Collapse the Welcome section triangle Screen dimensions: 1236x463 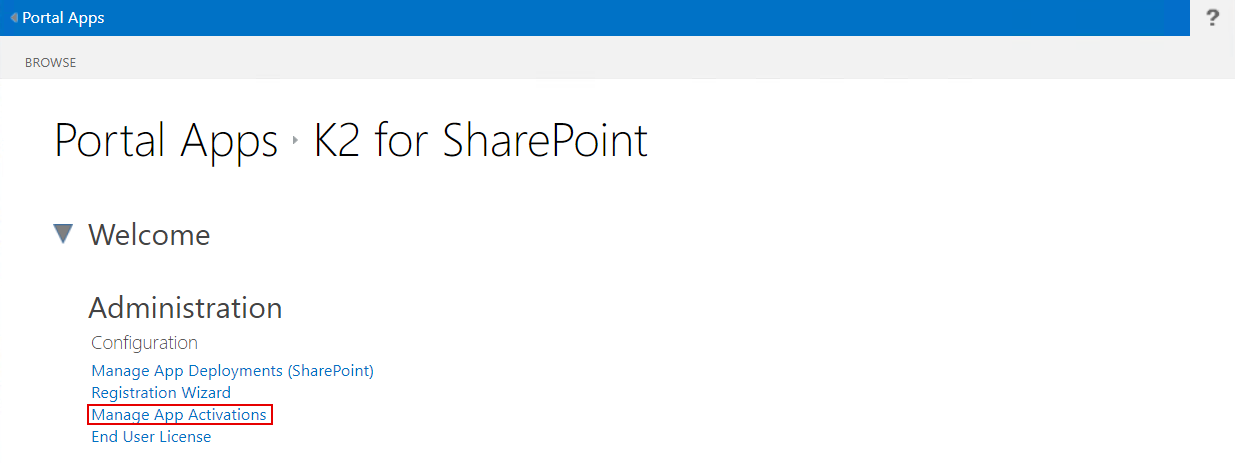point(64,234)
